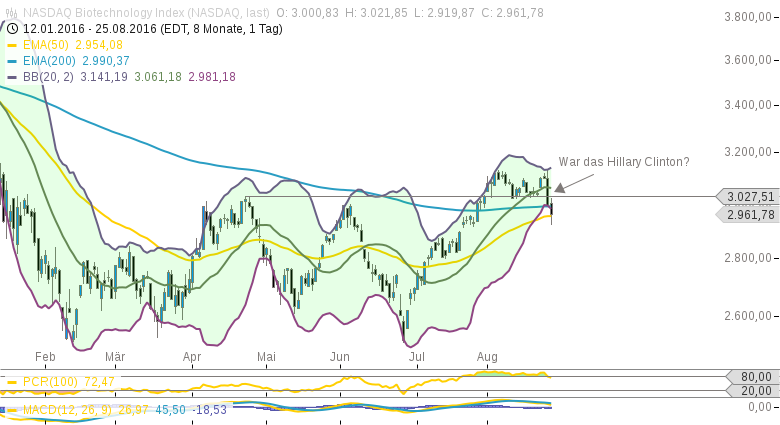The image size is (780, 425).
Task: Click the 80,00 PCR level tag
Action: (753, 377)
